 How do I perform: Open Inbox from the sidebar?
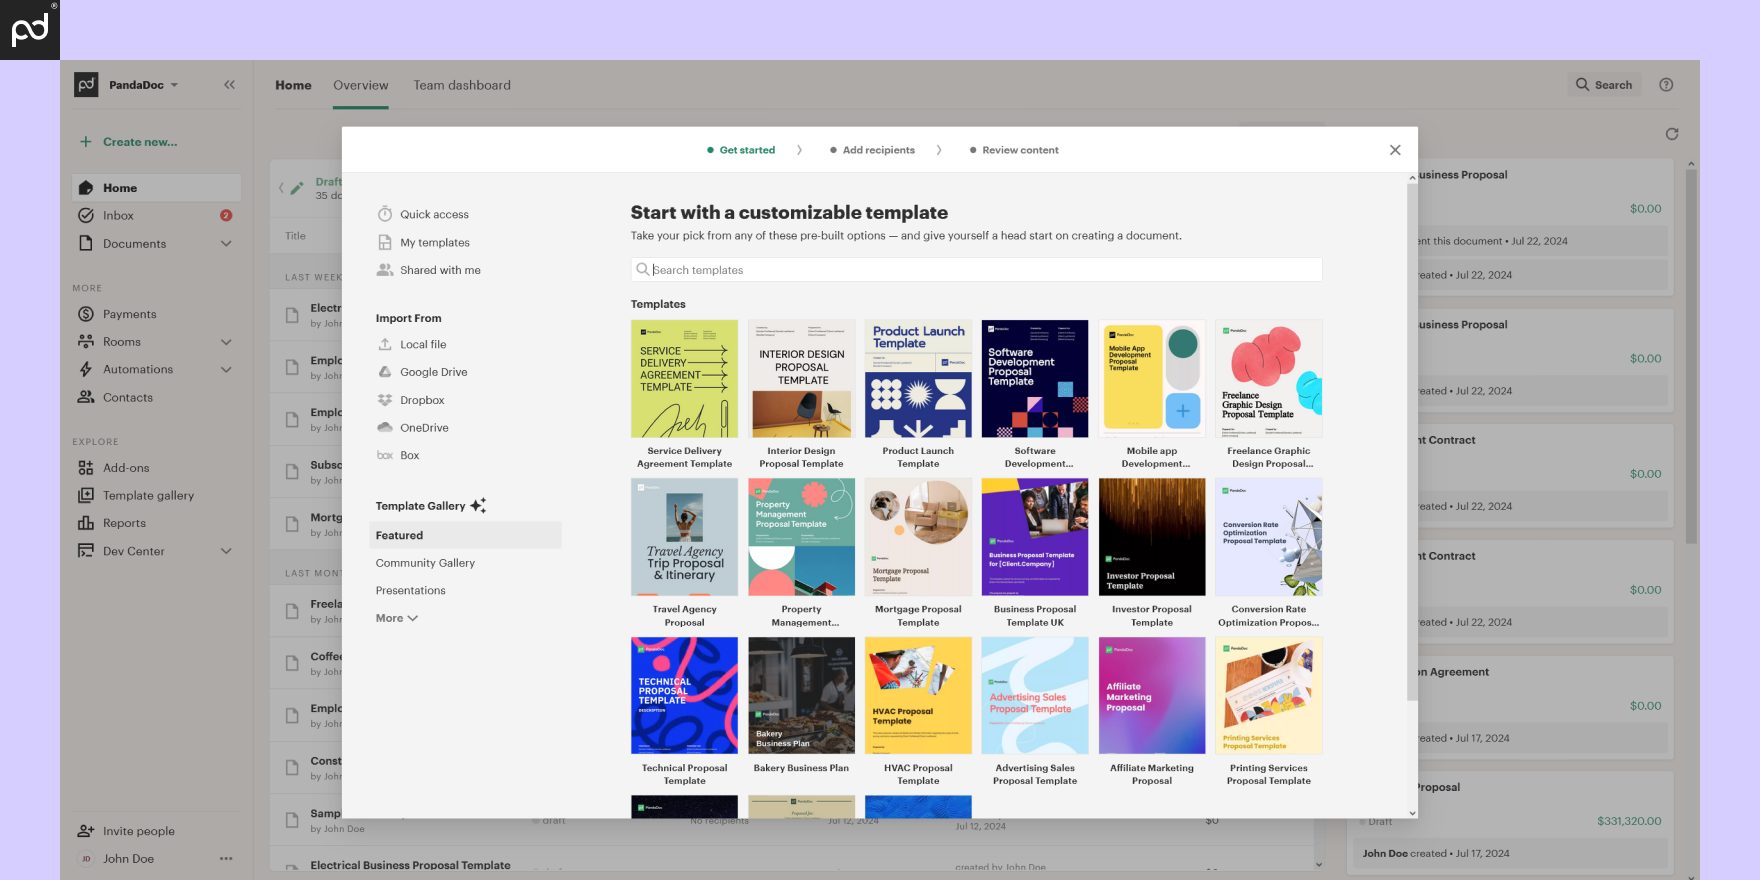tap(118, 216)
